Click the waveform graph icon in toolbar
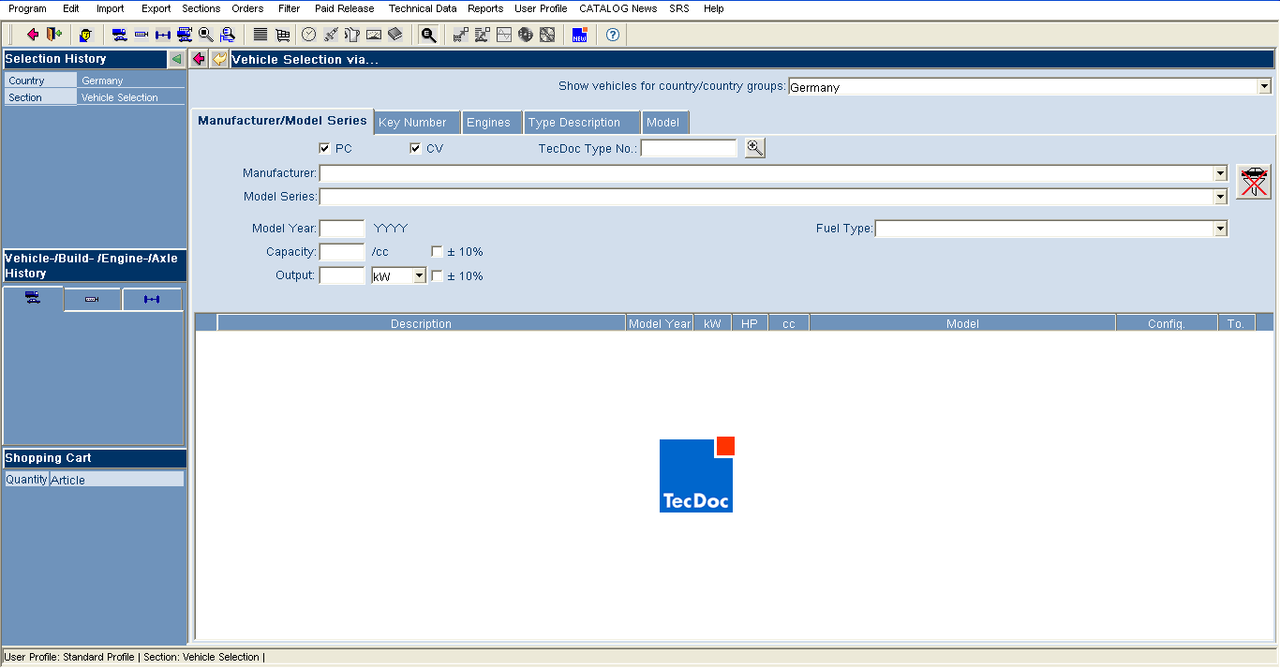This screenshot has height=668, width=1280. point(504,34)
